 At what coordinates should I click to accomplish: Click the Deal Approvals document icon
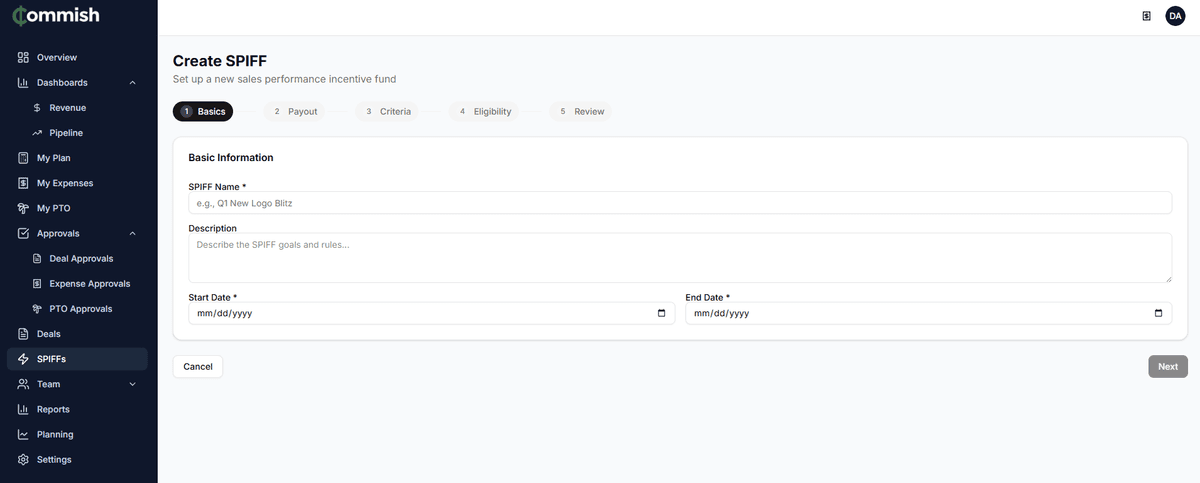coord(36,258)
